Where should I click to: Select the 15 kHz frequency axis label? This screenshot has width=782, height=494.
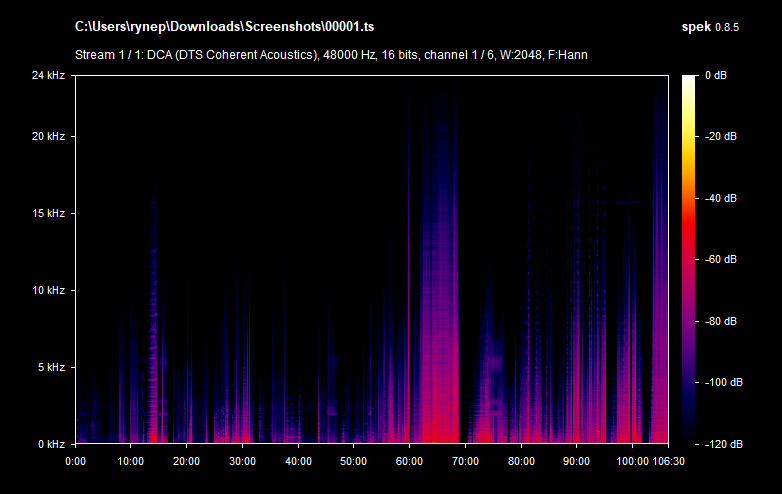tap(47, 213)
